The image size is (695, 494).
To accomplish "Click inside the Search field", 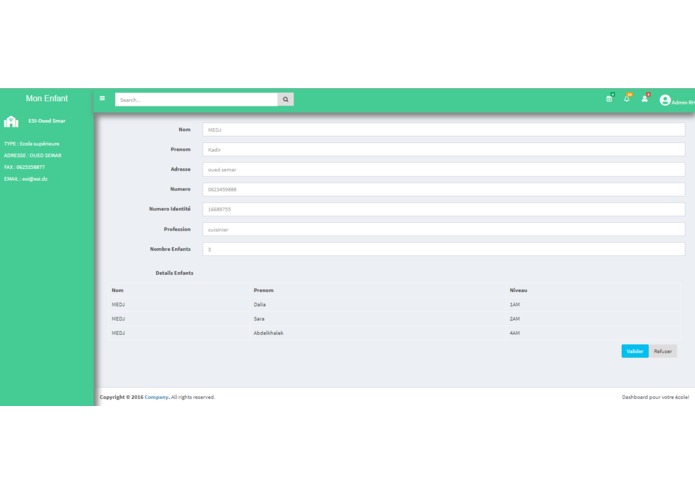I will [x=196, y=100].
